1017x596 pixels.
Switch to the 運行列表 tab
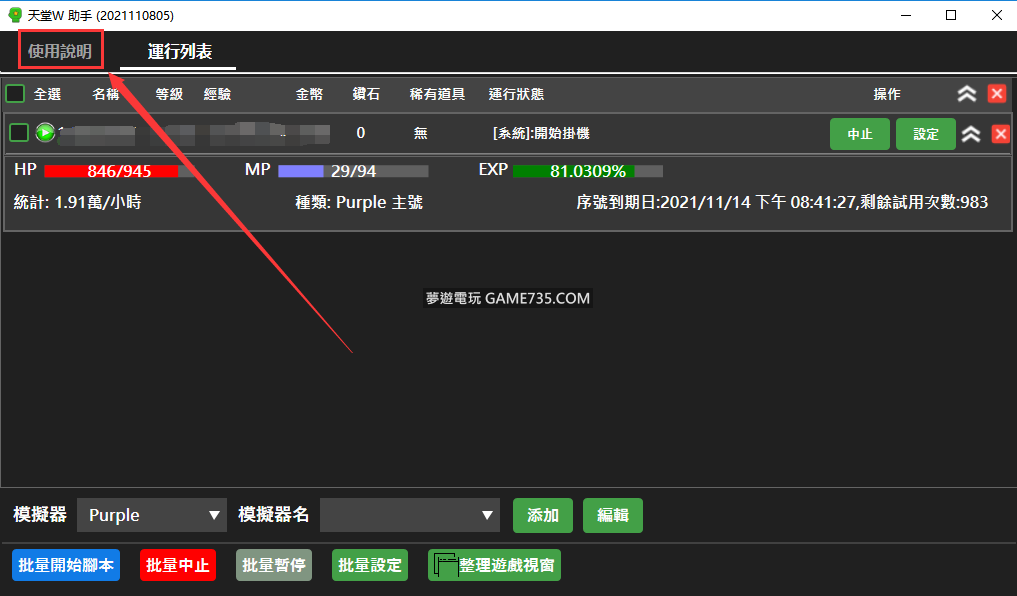coord(179,51)
